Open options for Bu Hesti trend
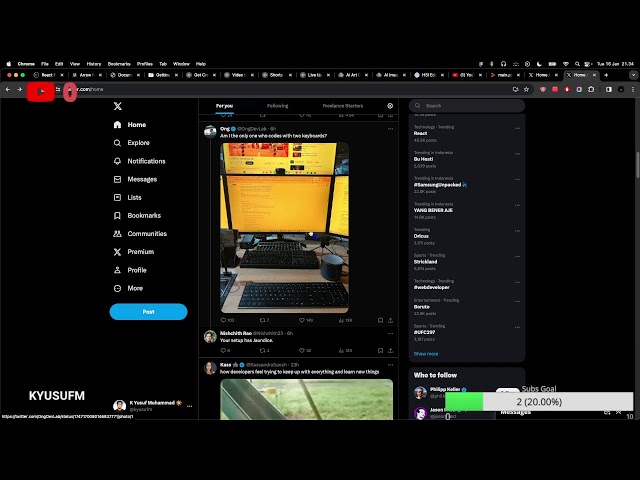The image size is (640, 480). tap(517, 154)
